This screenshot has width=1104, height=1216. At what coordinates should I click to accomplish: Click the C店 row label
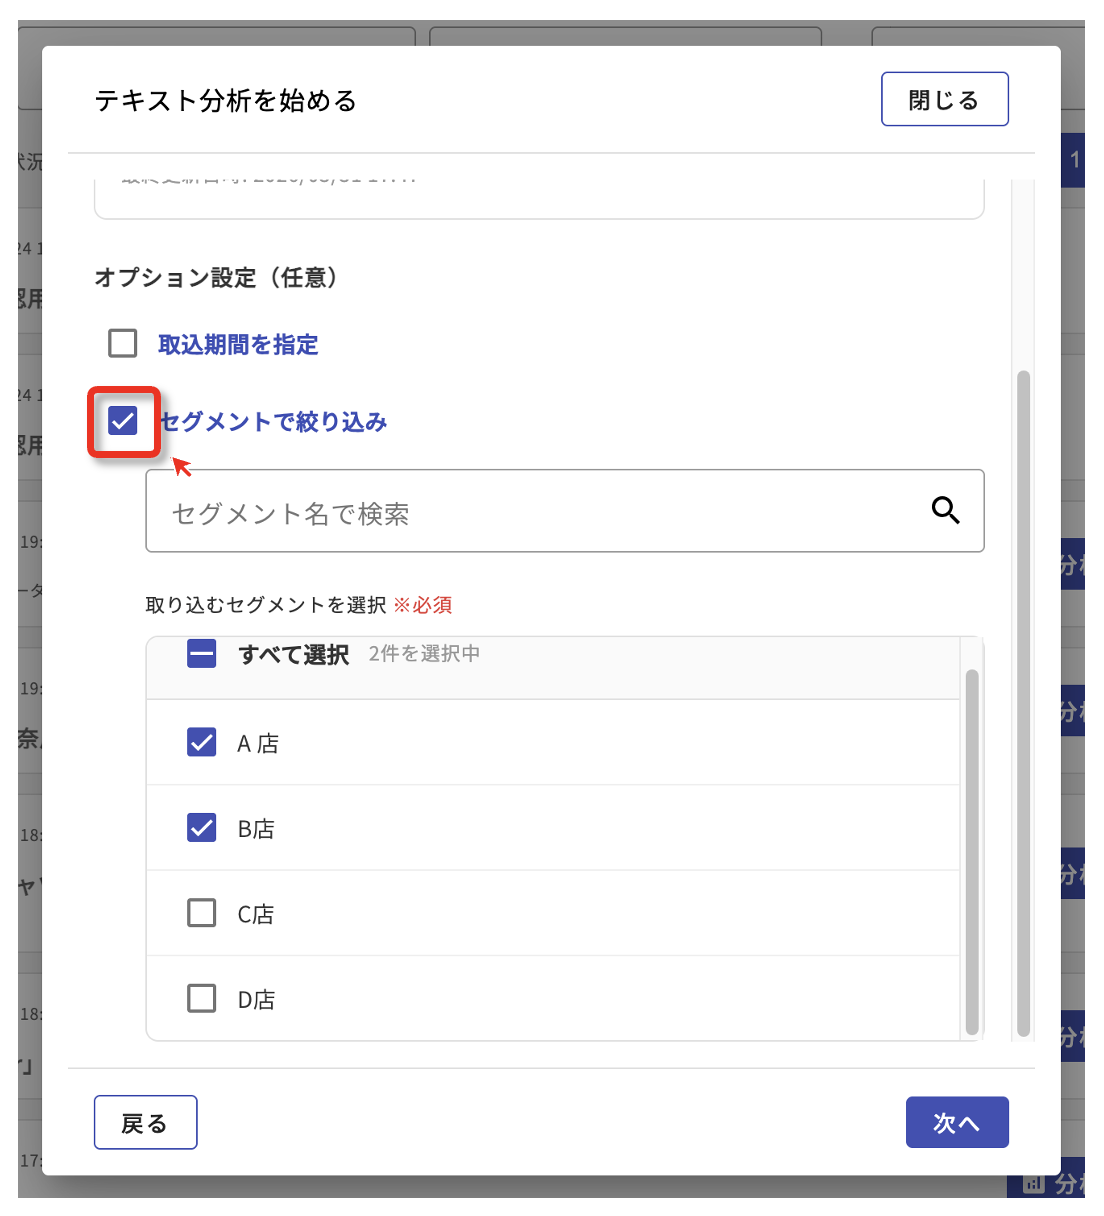256,915
